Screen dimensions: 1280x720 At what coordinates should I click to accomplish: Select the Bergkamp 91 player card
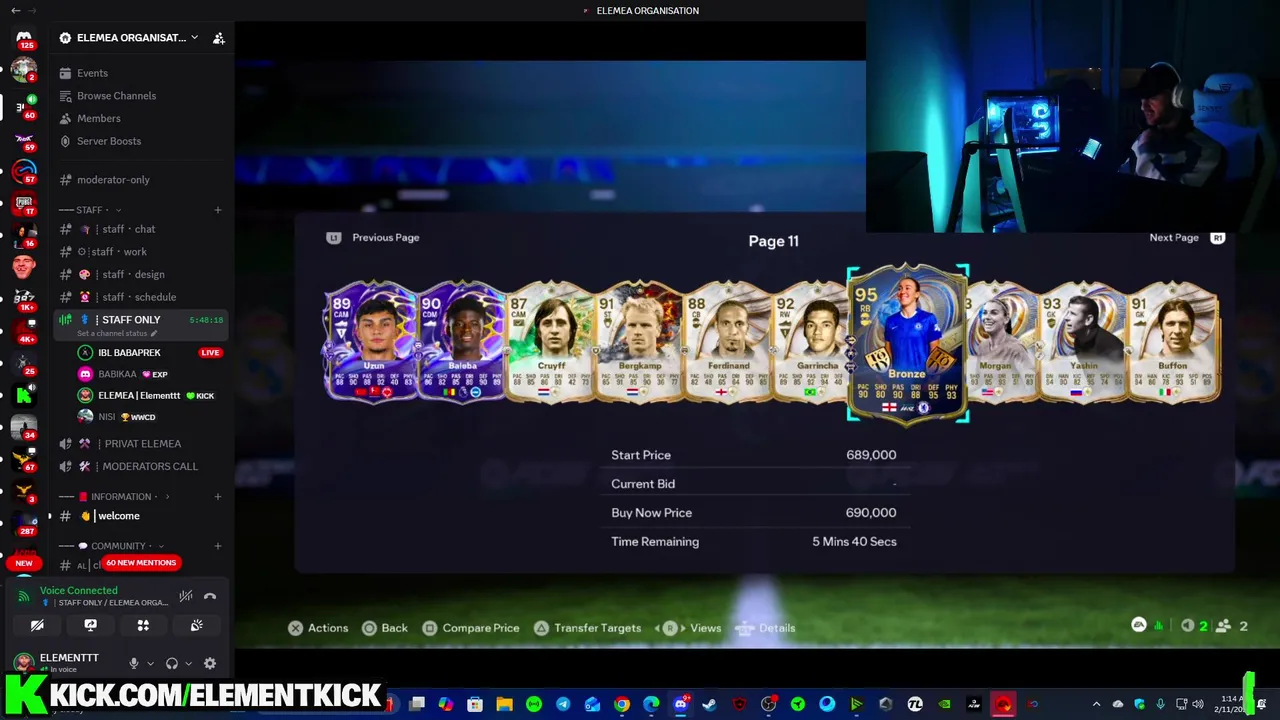coord(639,342)
